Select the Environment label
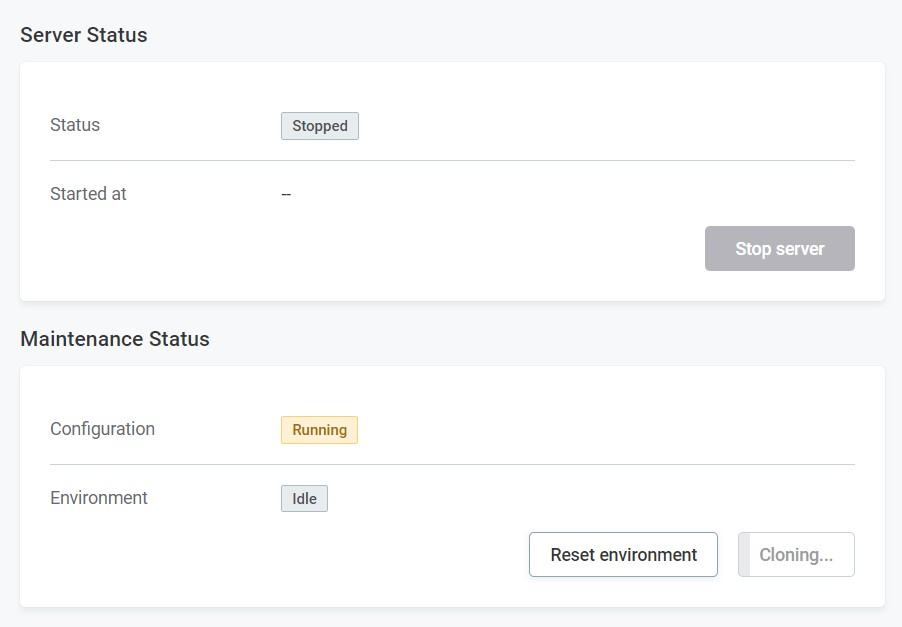Viewport: 902px width, 627px height. [99, 498]
